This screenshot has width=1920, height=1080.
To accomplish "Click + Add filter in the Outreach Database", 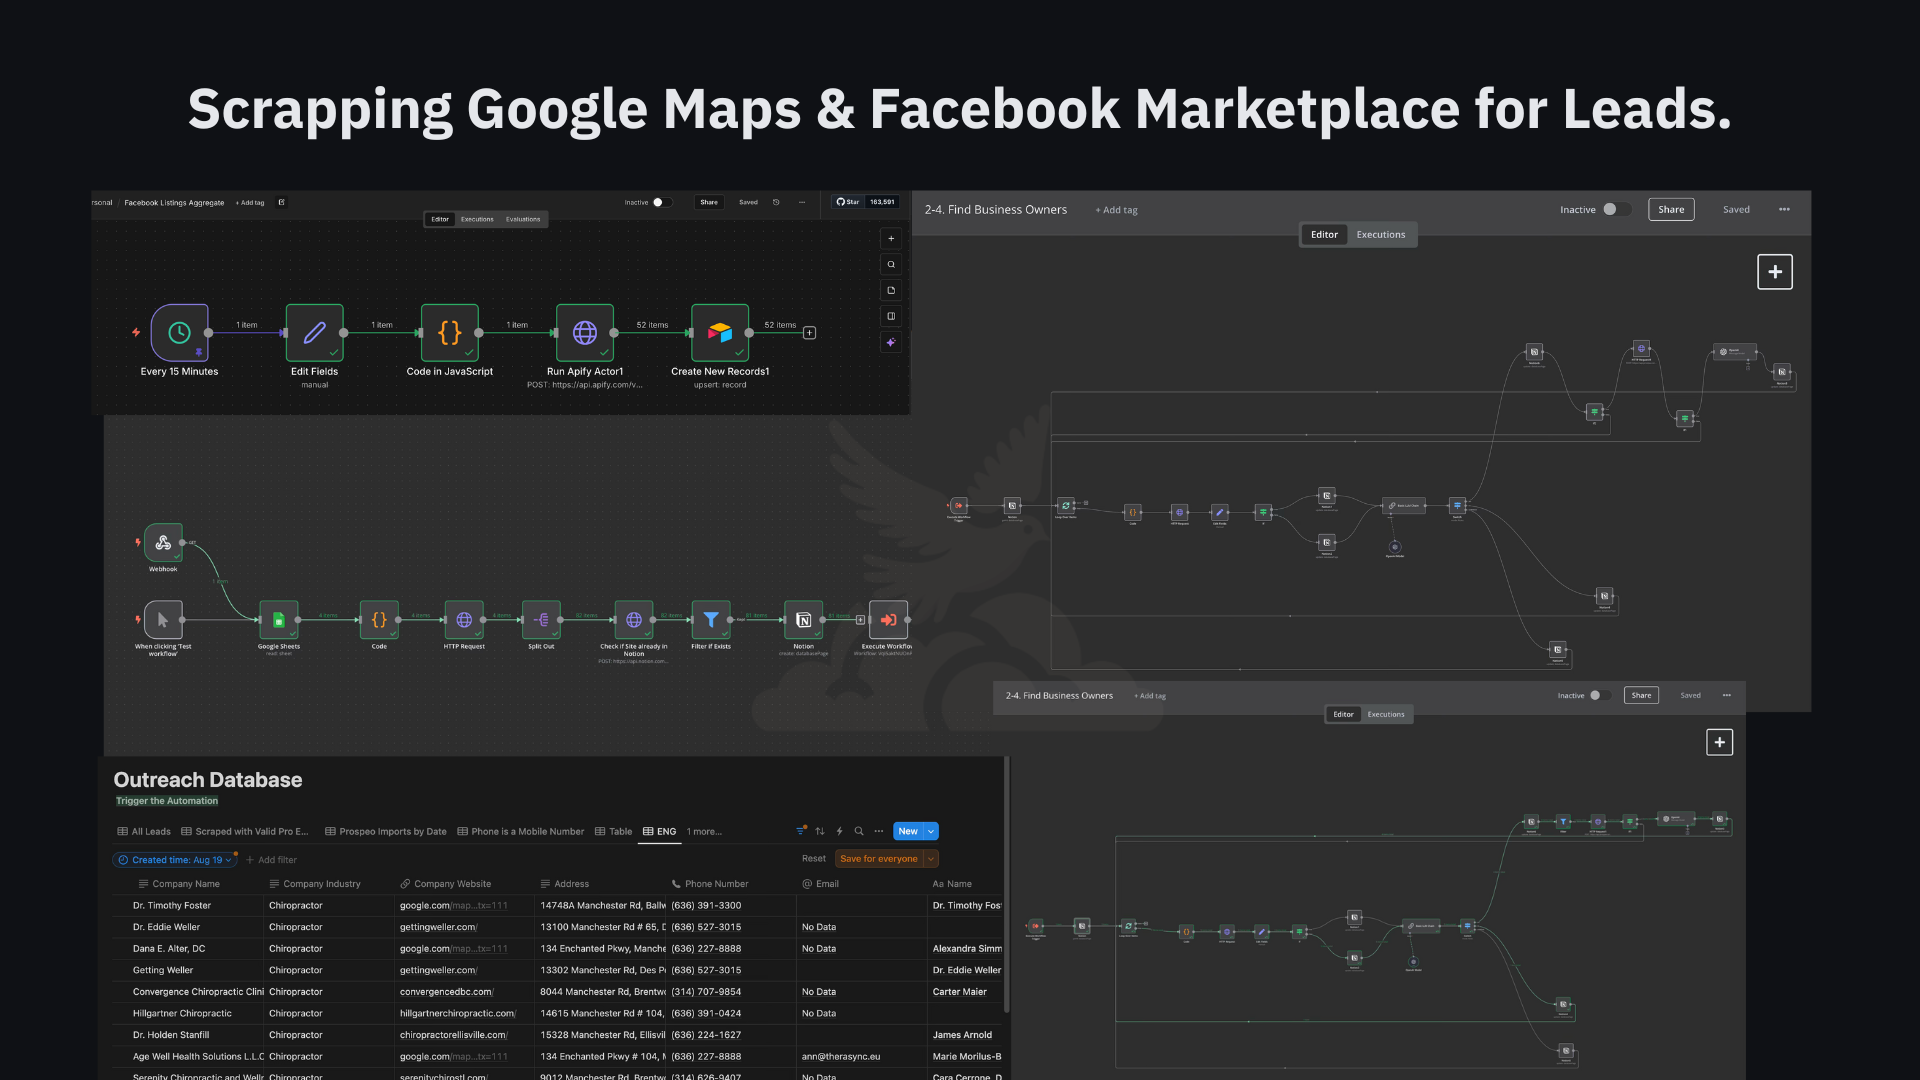I will 271,859.
